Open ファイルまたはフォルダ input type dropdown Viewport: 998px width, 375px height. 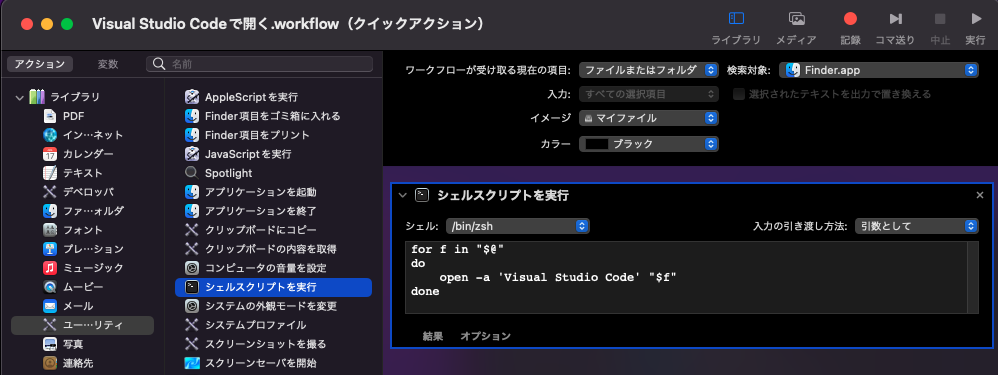[649, 70]
